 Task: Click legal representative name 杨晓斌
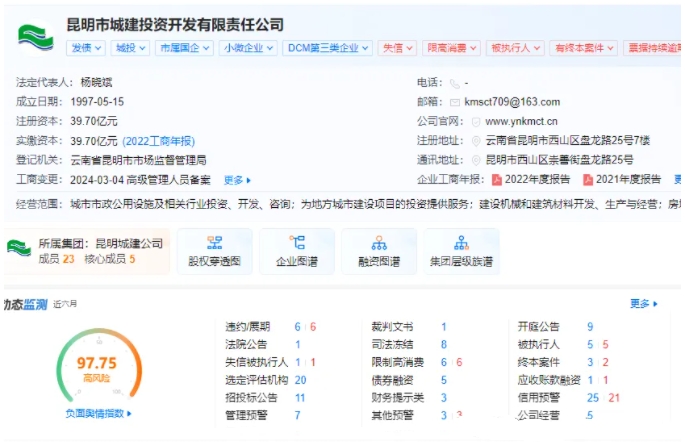97,83
